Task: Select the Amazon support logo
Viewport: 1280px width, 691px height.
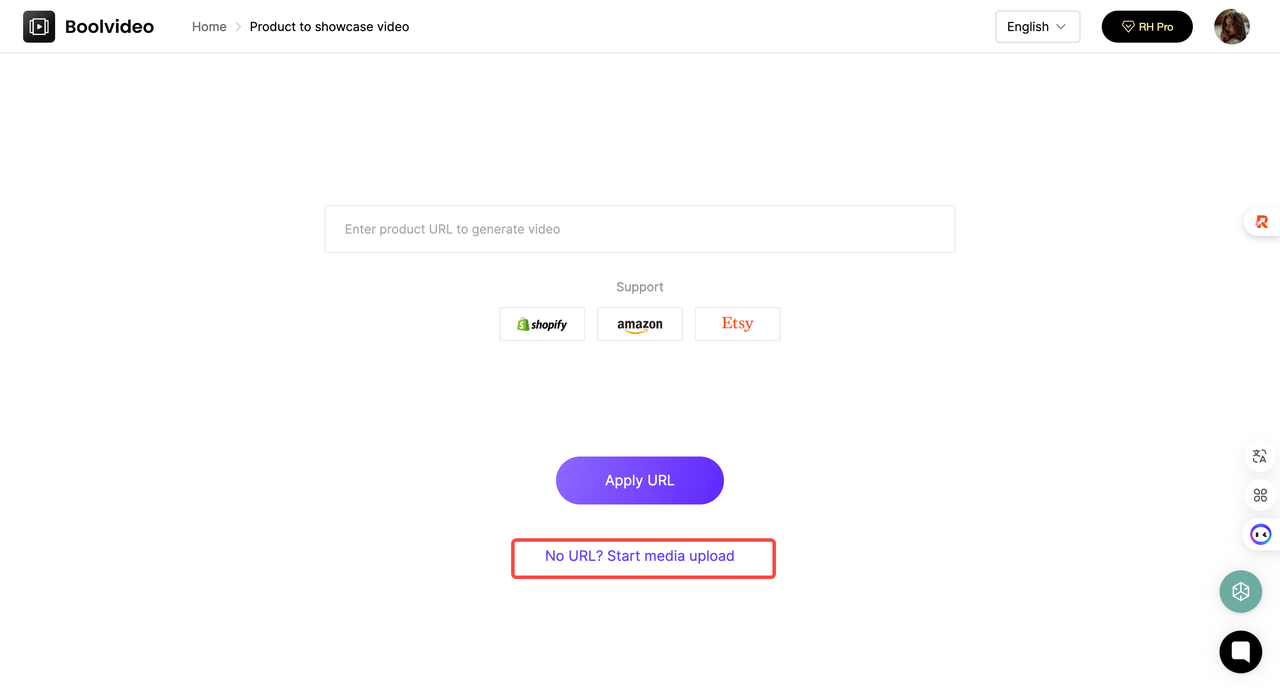Action: coord(640,324)
